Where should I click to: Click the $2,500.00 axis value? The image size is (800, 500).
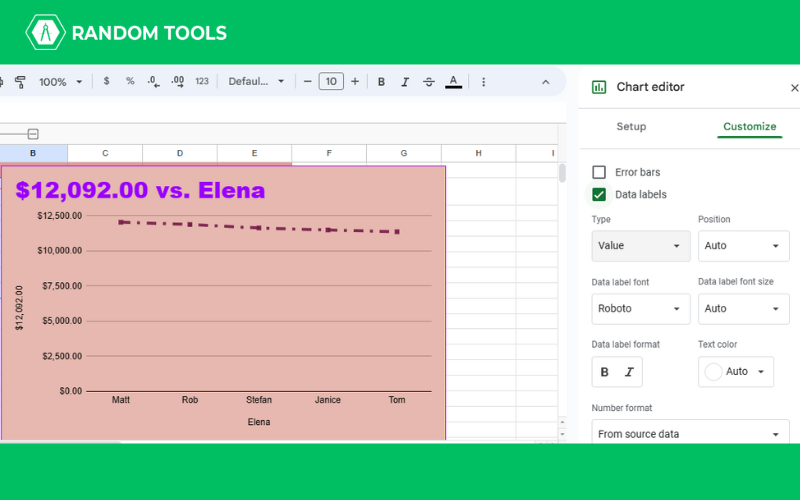[x=62, y=356]
